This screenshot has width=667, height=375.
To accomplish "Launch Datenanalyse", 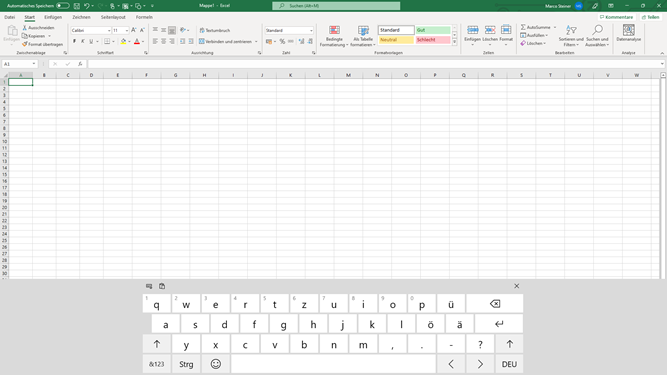I will pyautogui.click(x=628, y=33).
